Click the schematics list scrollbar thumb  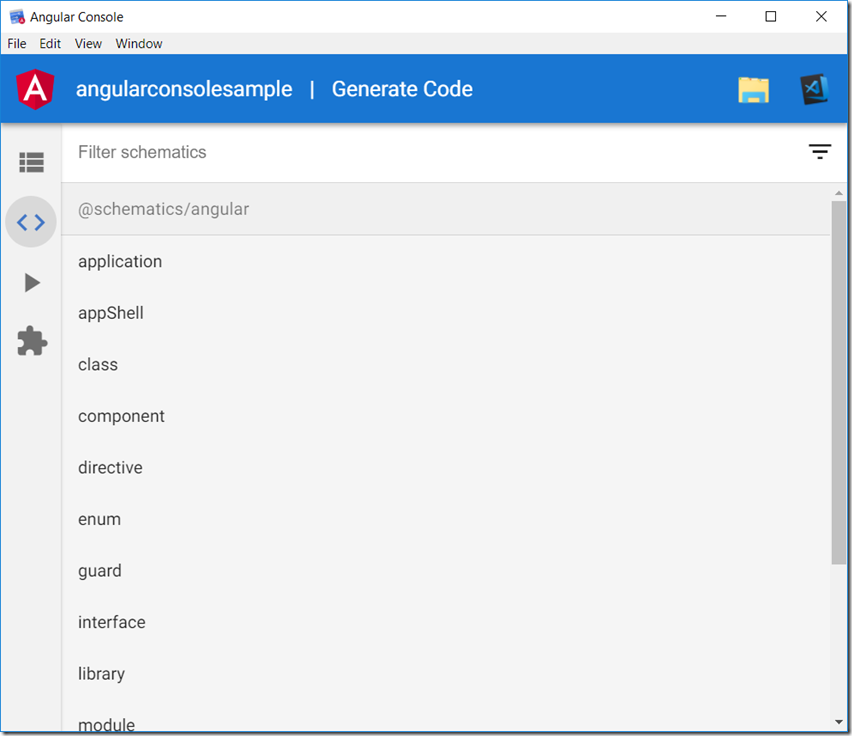point(838,382)
